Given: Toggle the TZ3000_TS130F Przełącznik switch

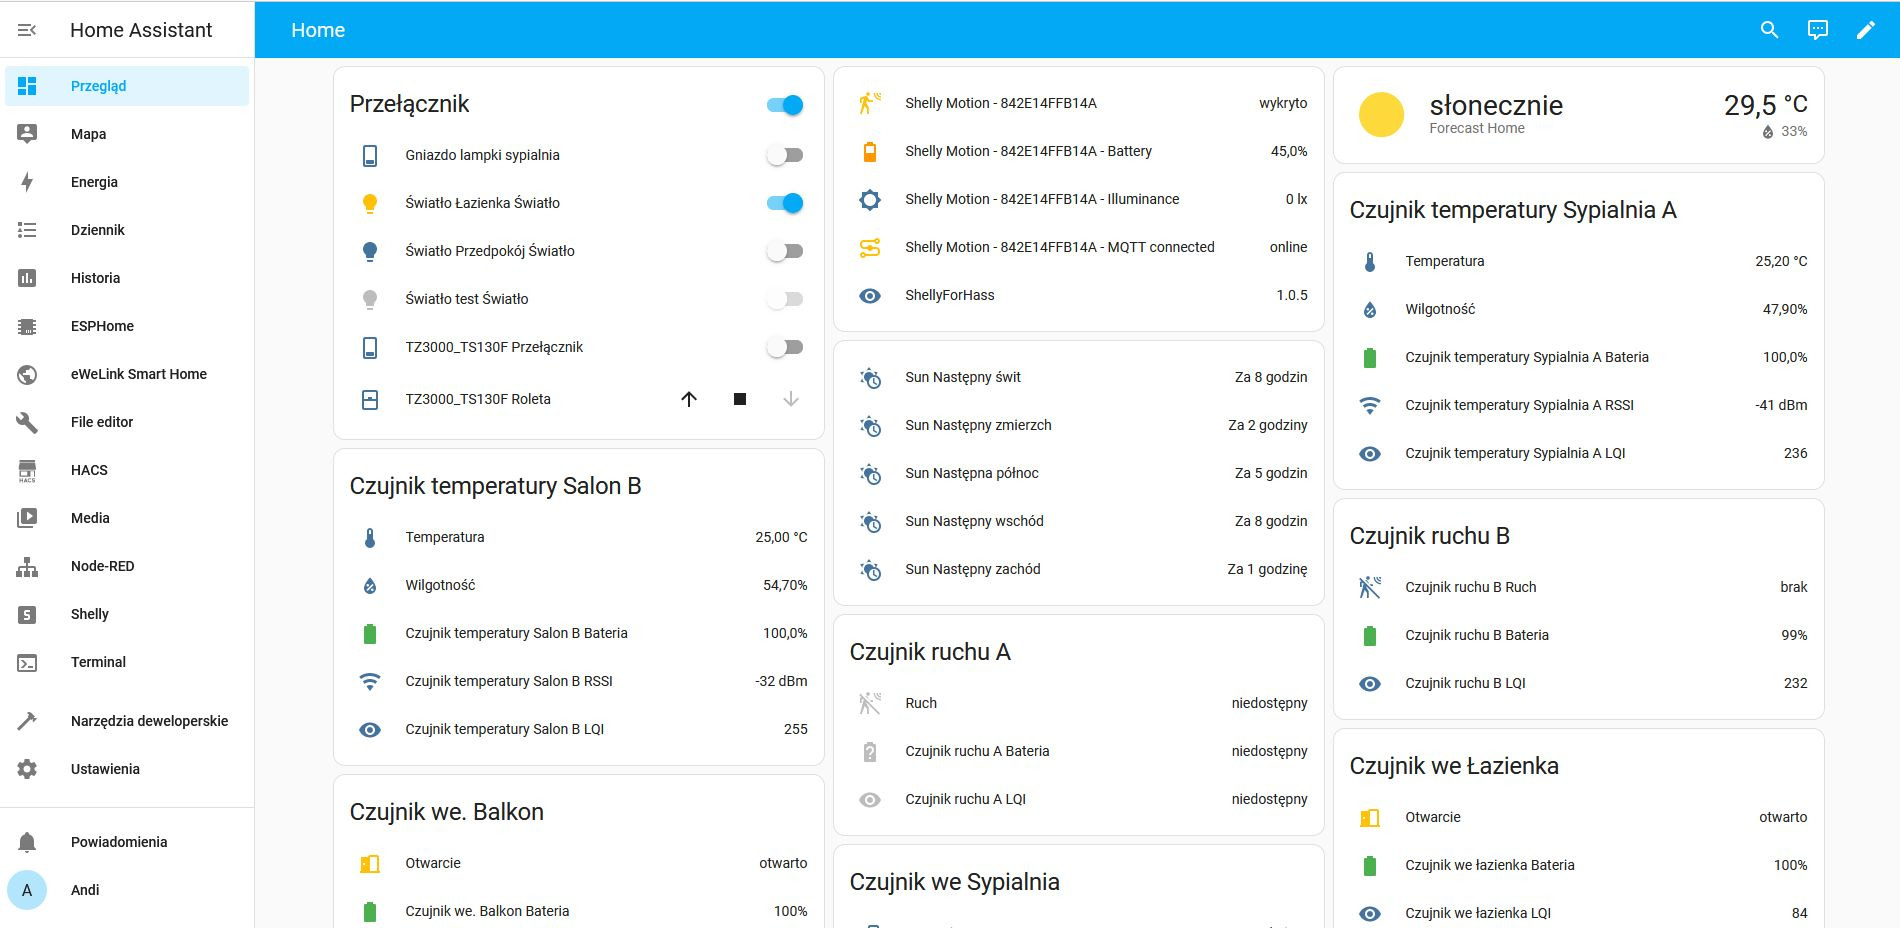Looking at the screenshot, I should pyautogui.click(x=786, y=346).
